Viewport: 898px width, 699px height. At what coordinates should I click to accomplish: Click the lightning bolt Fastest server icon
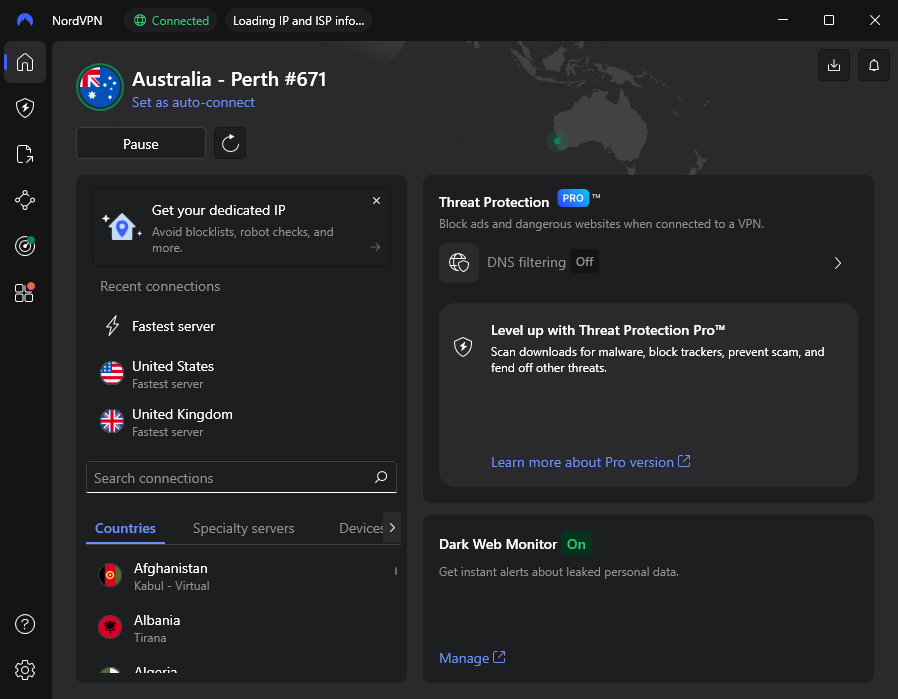(112, 326)
